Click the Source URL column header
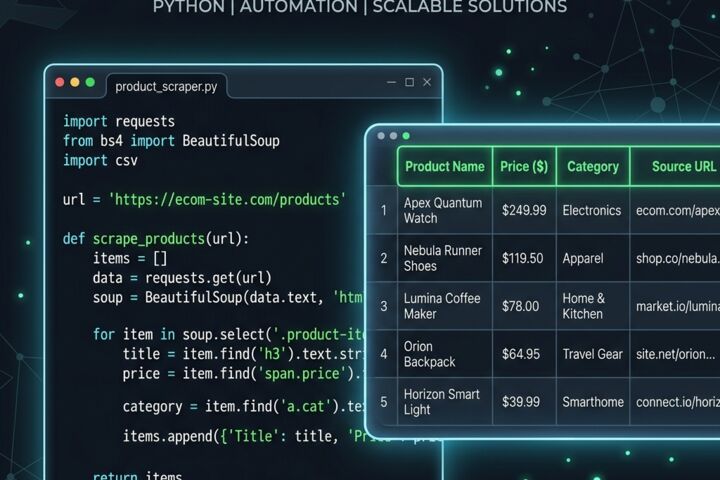The width and height of the screenshot is (720, 480). click(675, 166)
